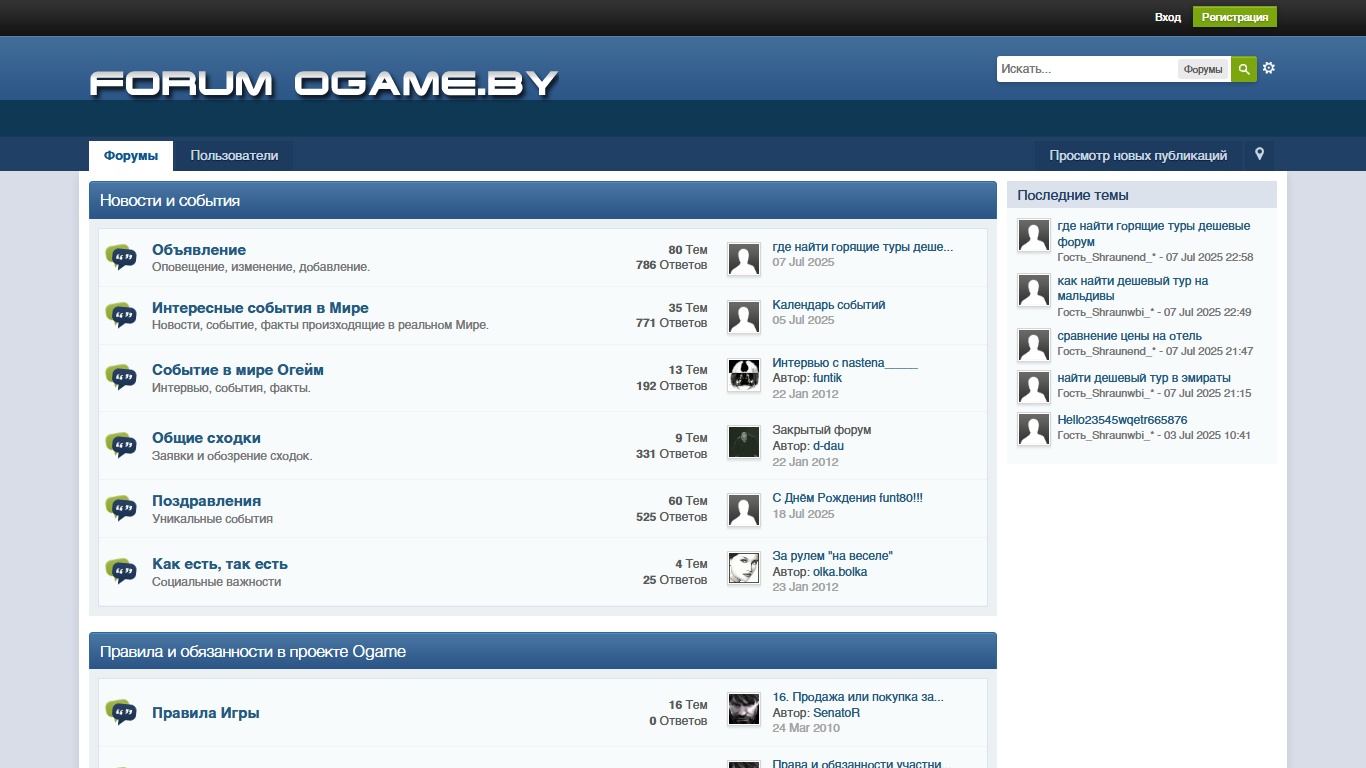Click the green Регистрация button

click(1235, 17)
